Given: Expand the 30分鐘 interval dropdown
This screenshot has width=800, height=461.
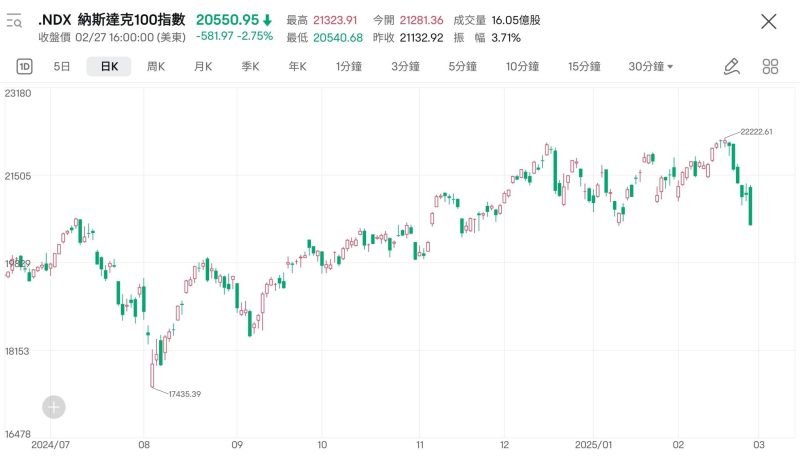Looking at the screenshot, I should (x=651, y=67).
